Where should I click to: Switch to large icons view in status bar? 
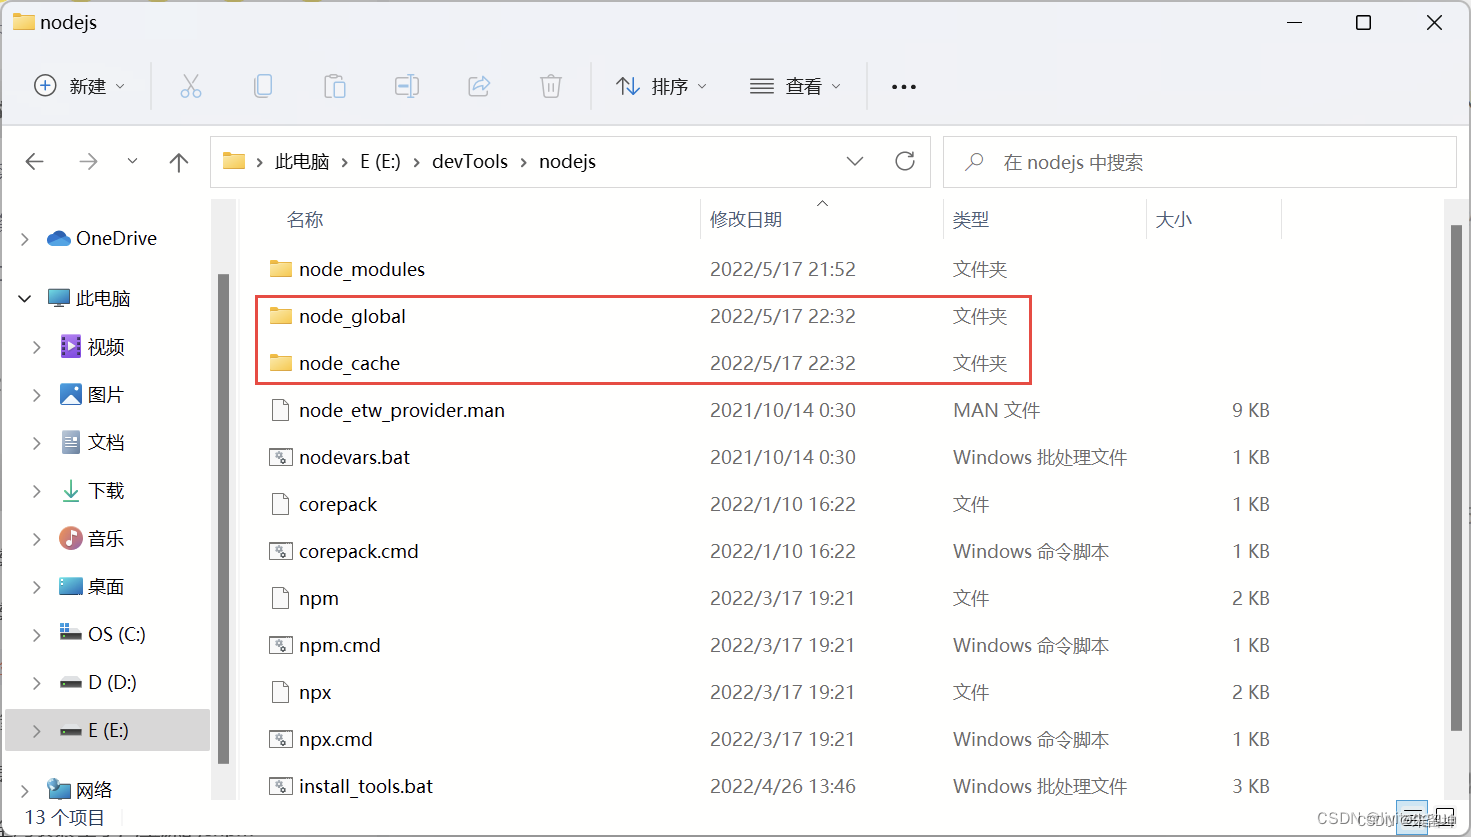(x=1445, y=818)
